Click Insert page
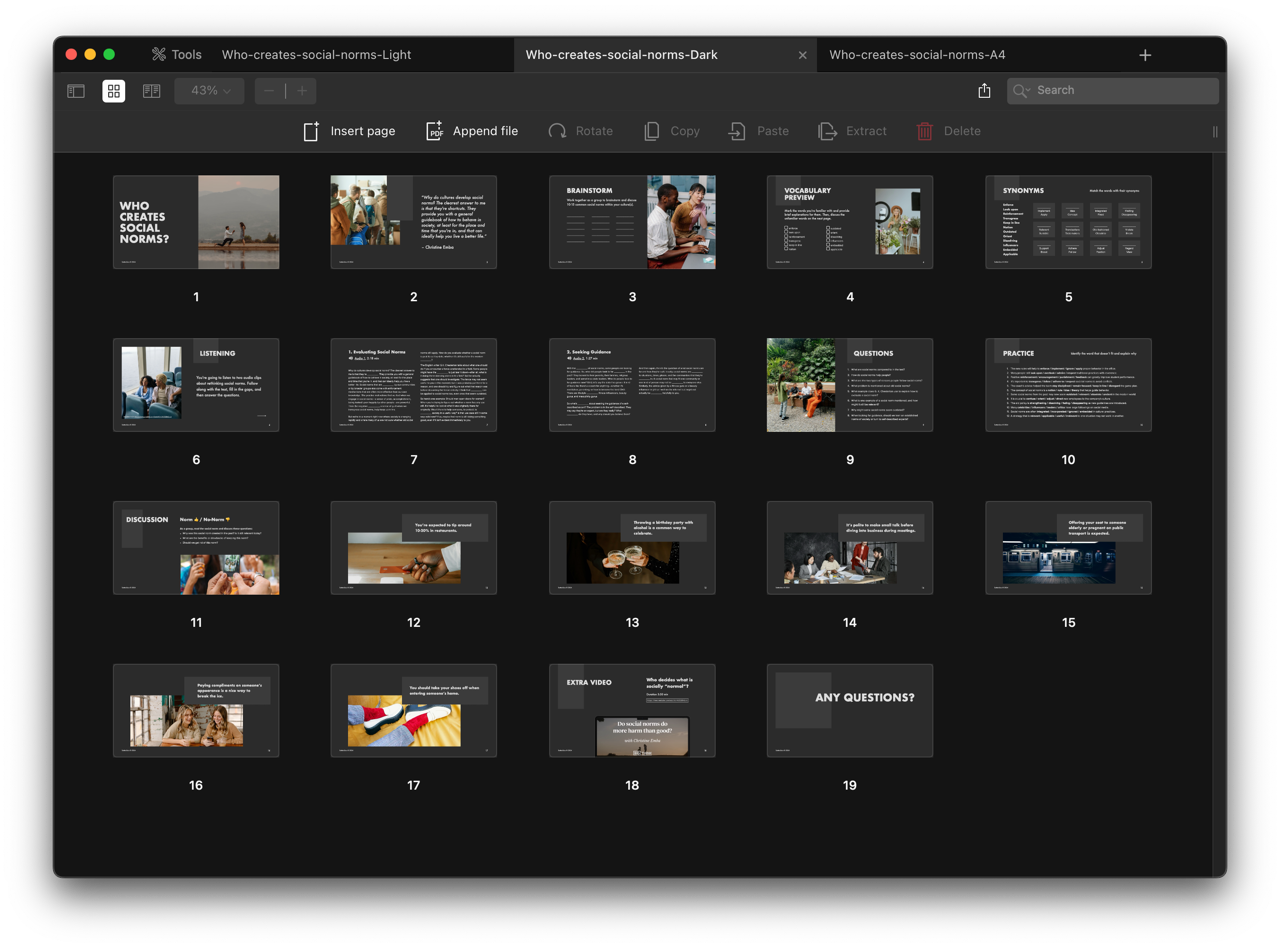1280x948 pixels. click(x=349, y=131)
